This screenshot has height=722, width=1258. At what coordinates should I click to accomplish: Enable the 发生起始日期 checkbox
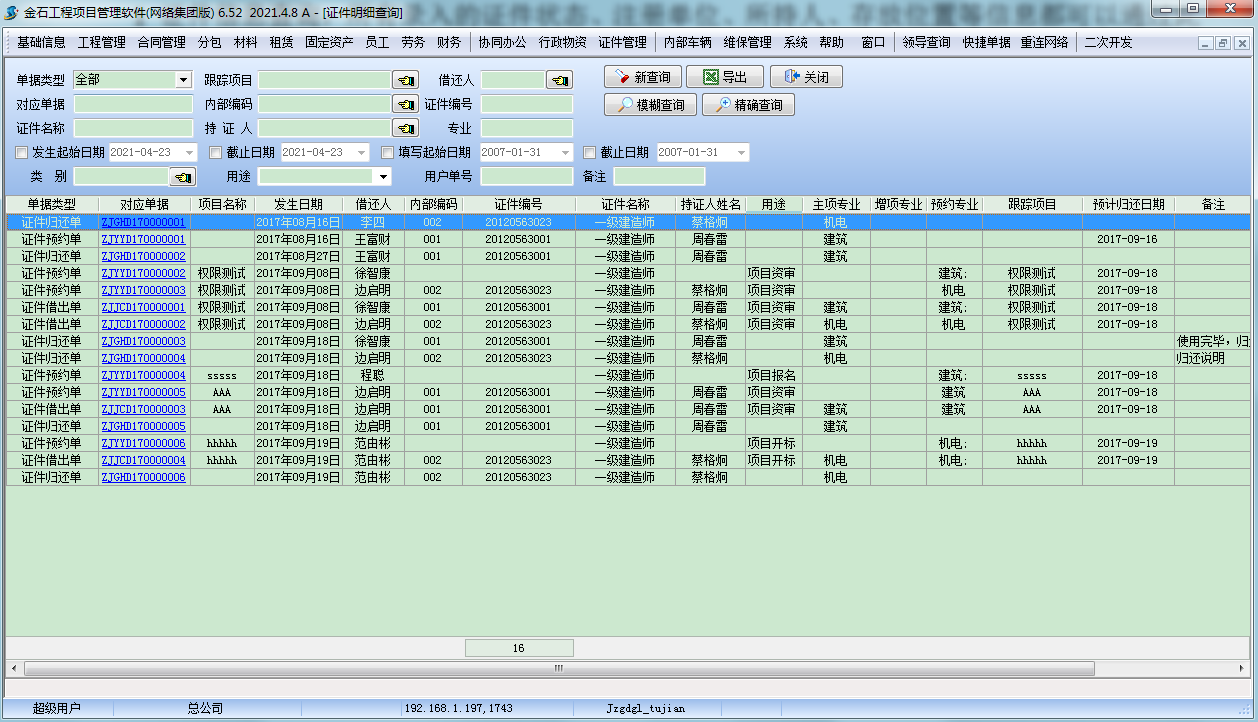click(22, 153)
